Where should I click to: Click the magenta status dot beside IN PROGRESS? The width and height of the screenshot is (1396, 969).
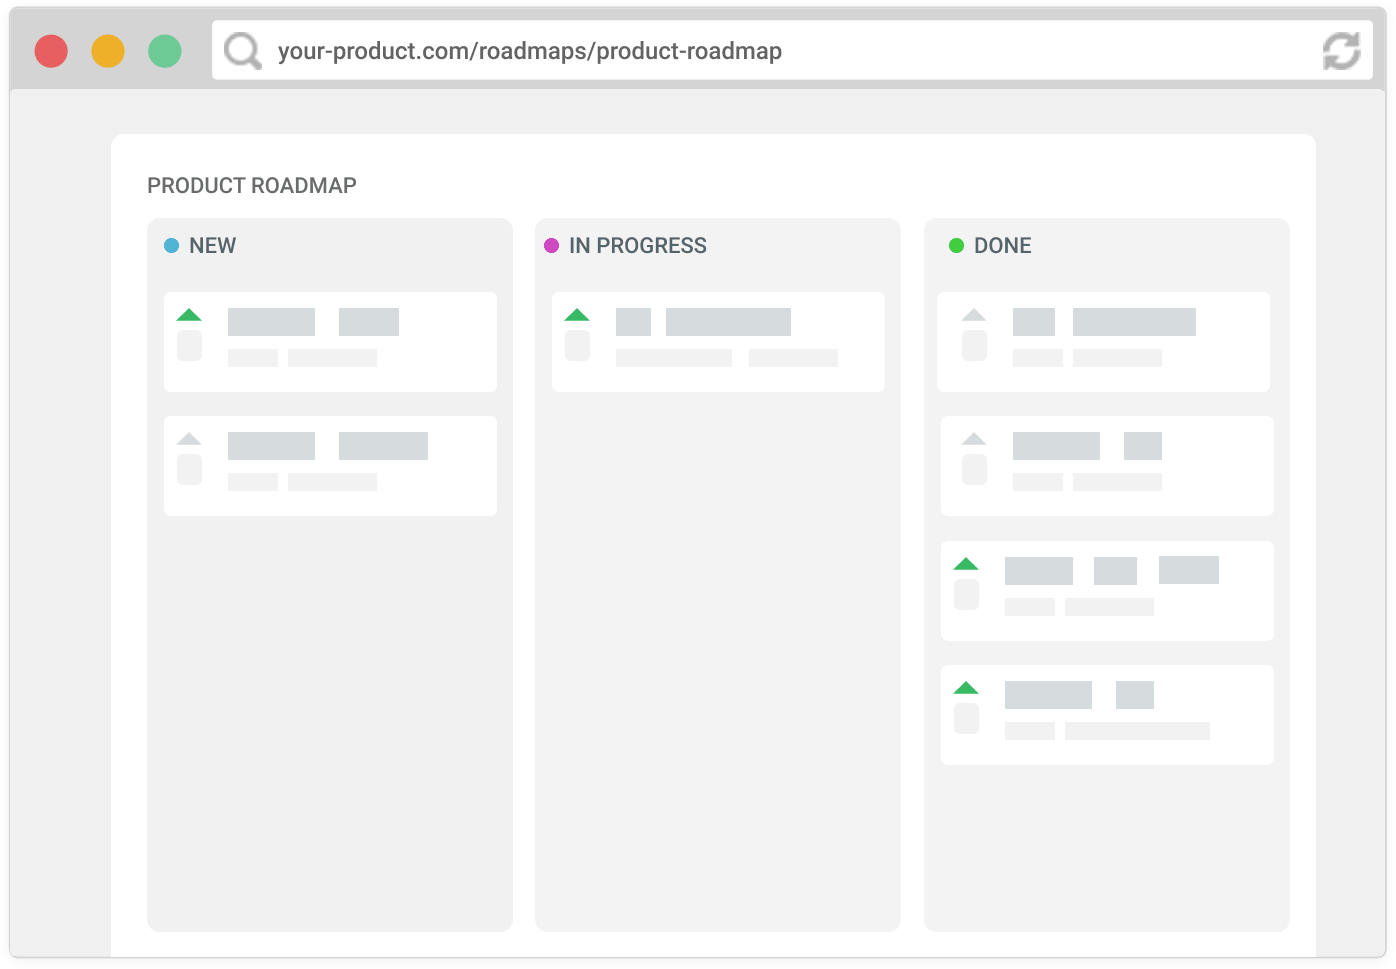coord(551,246)
